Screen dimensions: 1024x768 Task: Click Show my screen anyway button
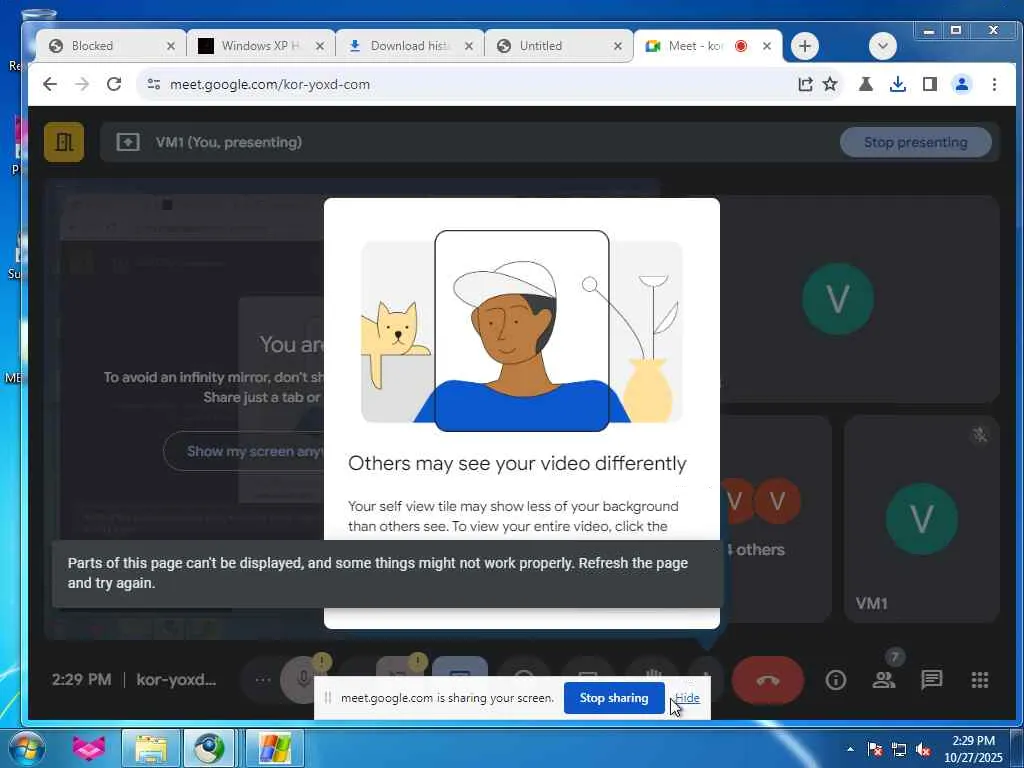(243, 451)
